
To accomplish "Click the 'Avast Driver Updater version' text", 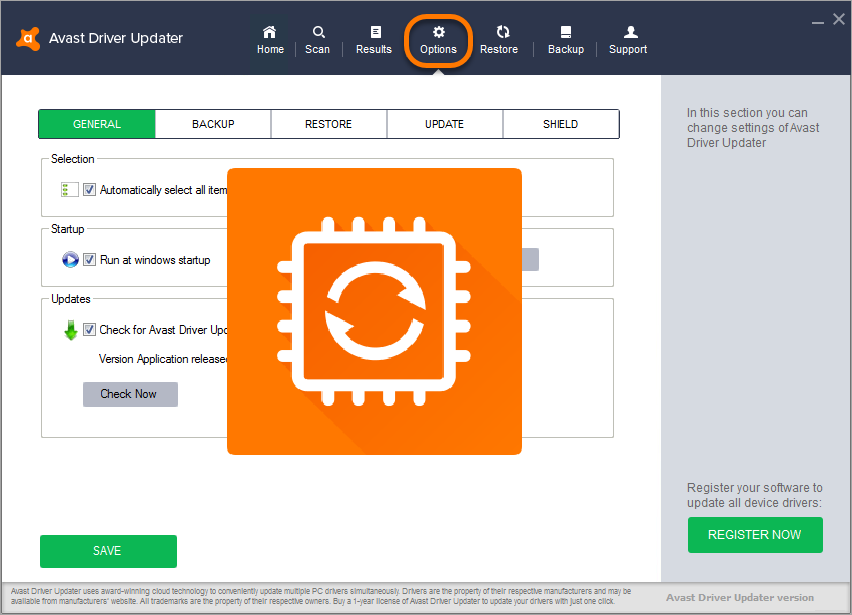I will click(x=740, y=598).
